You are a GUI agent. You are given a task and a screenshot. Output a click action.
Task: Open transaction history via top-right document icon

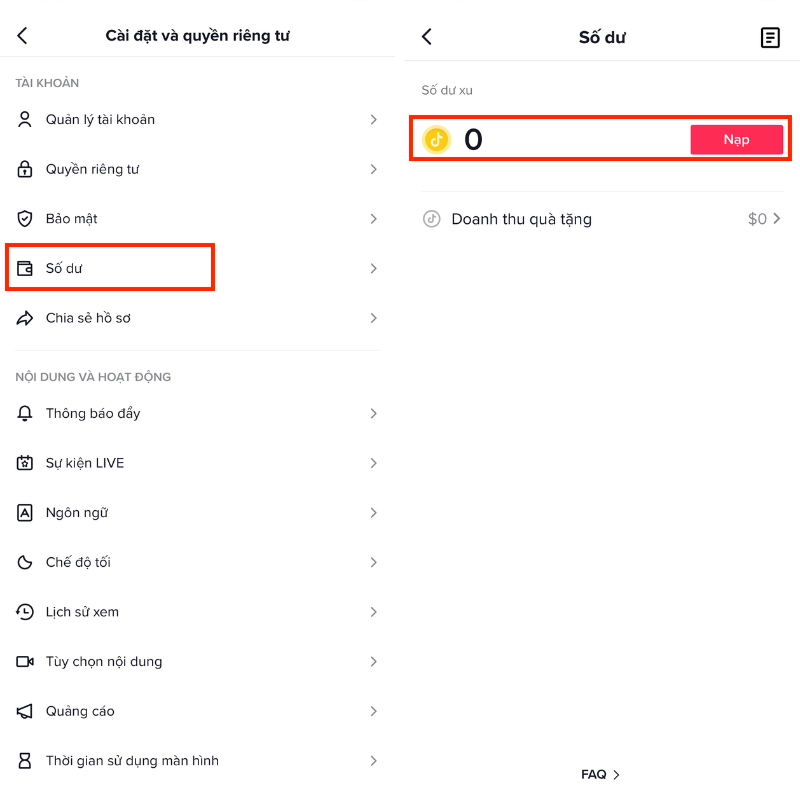[770, 37]
